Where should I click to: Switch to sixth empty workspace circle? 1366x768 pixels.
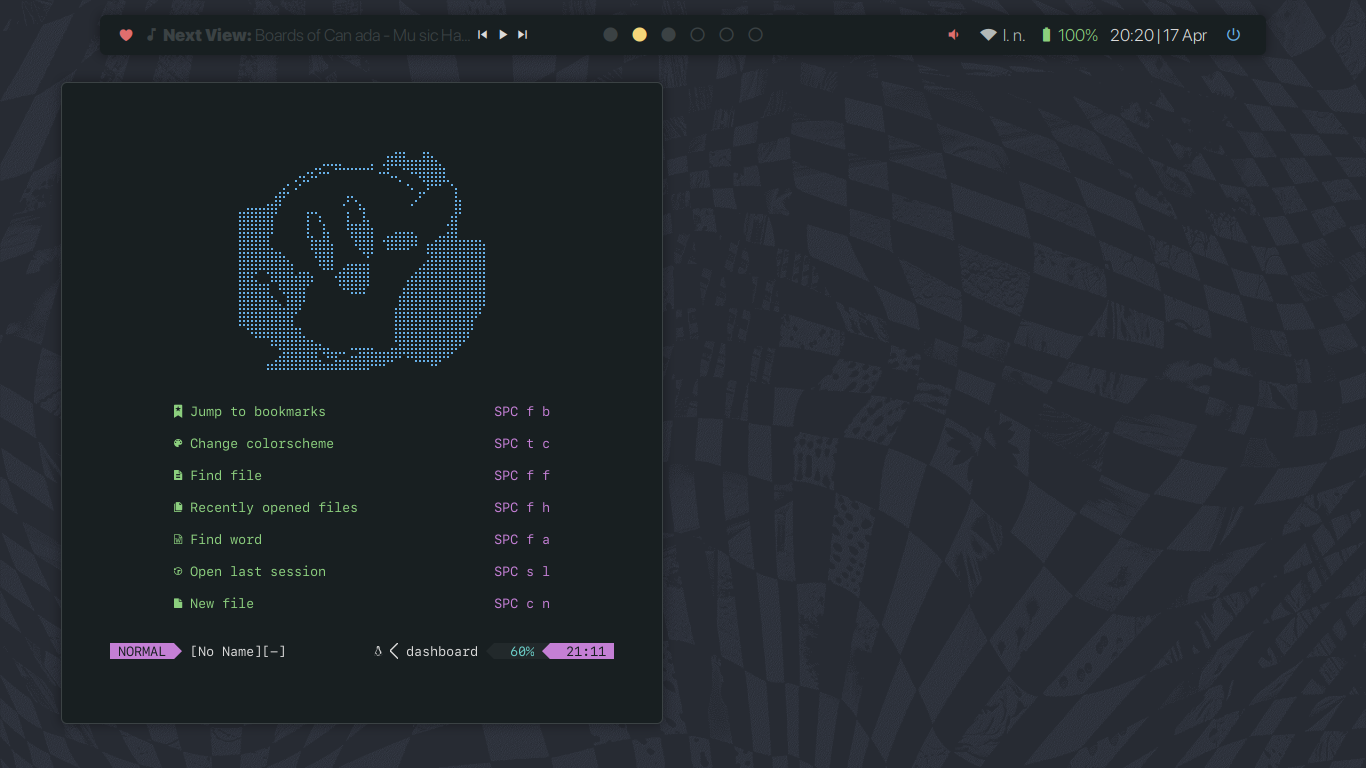[756, 35]
